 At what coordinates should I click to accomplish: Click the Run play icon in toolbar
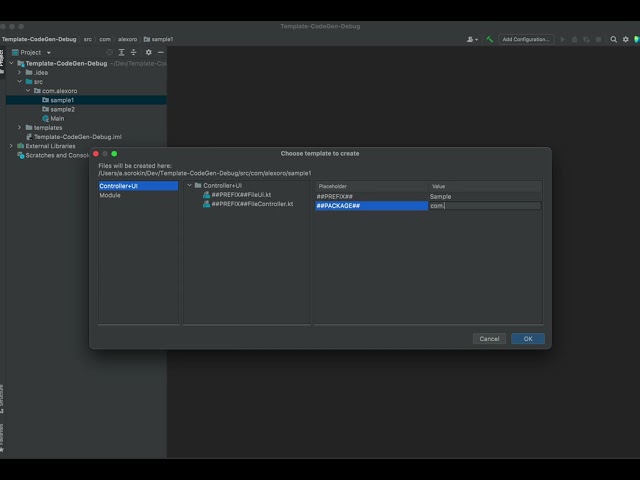click(x=562, y=39)
